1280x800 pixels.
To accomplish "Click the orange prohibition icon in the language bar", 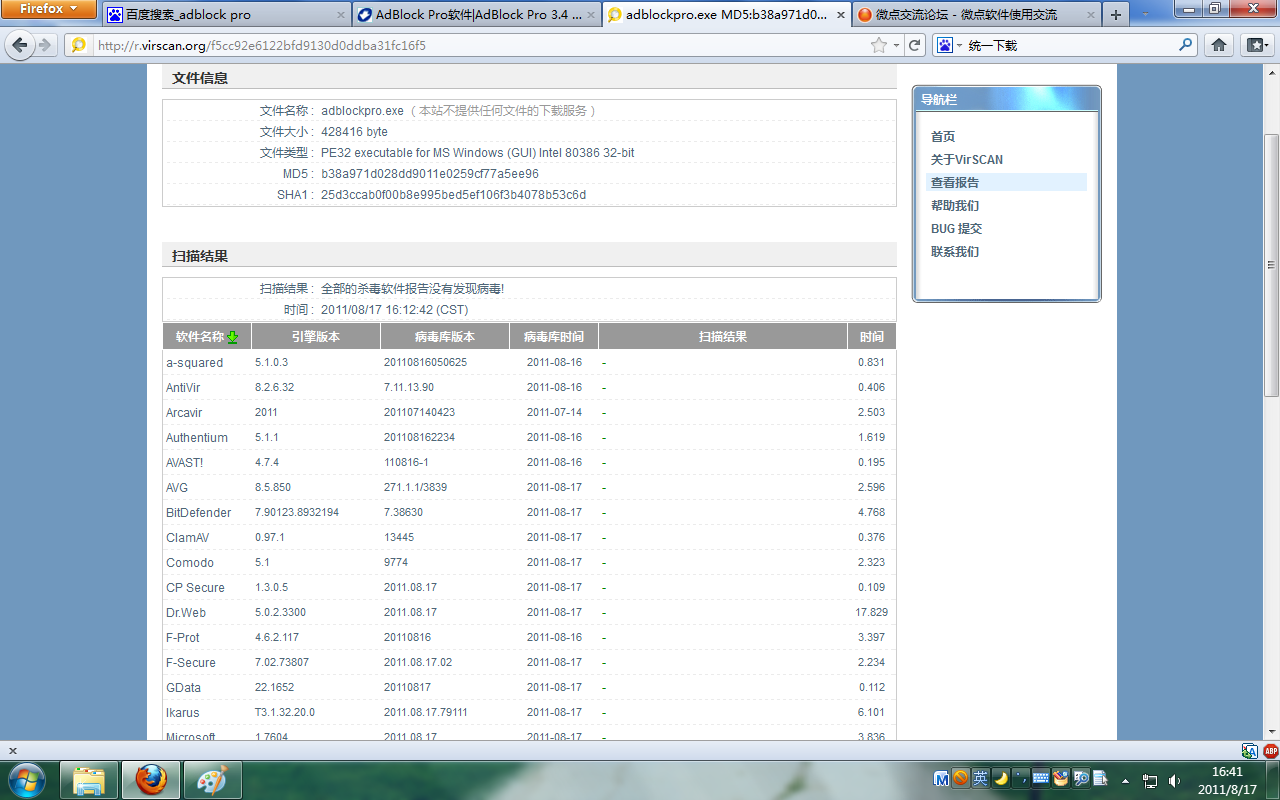I will (960, 778).
